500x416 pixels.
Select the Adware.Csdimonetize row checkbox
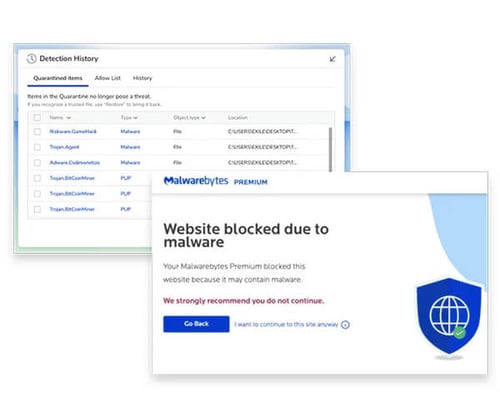(x=37, y=163)
